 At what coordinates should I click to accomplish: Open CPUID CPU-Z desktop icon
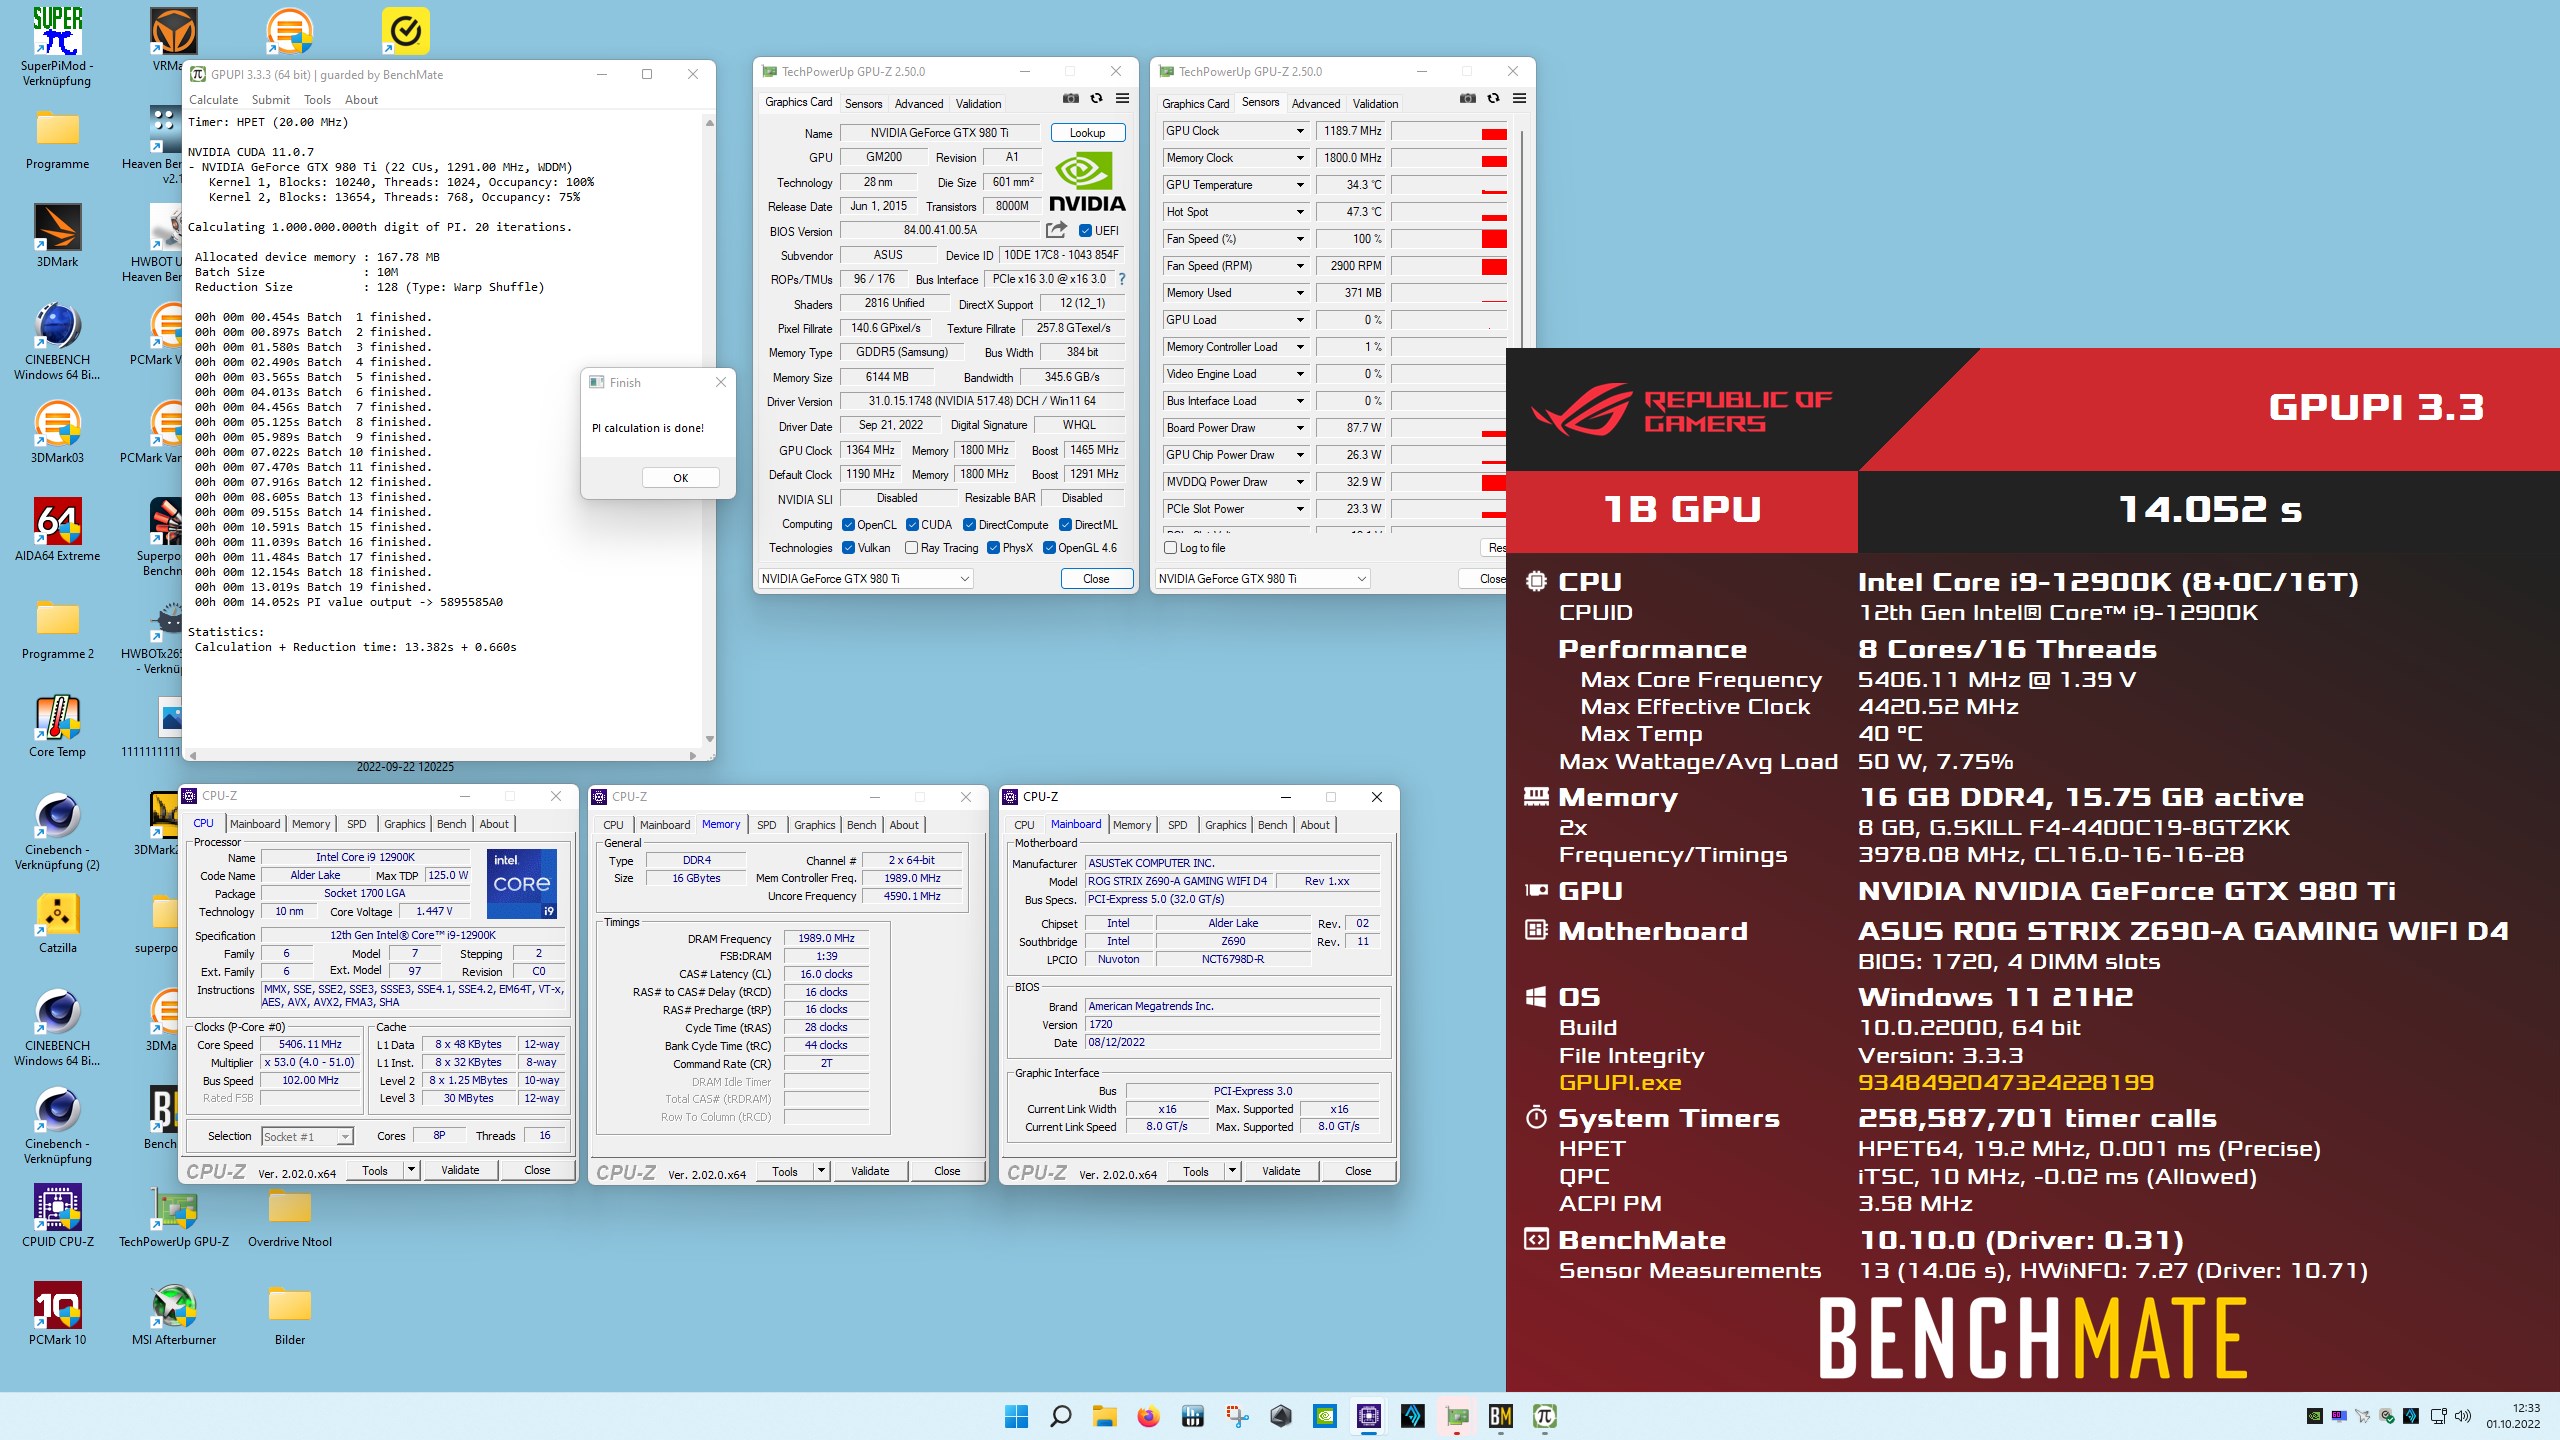tap(57, 1216)
